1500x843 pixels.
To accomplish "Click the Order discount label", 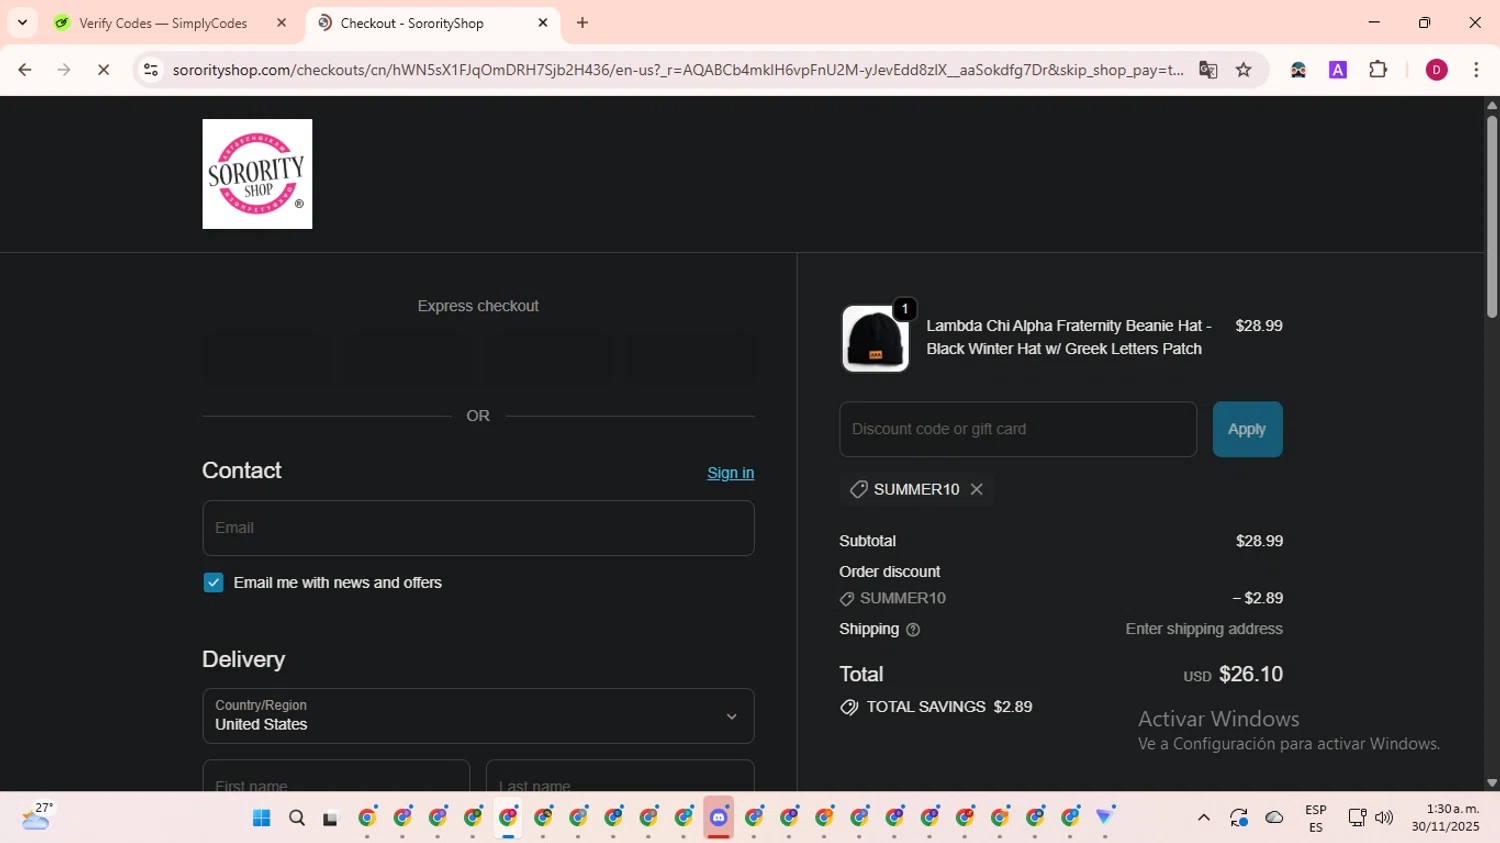I will (889, 572).
